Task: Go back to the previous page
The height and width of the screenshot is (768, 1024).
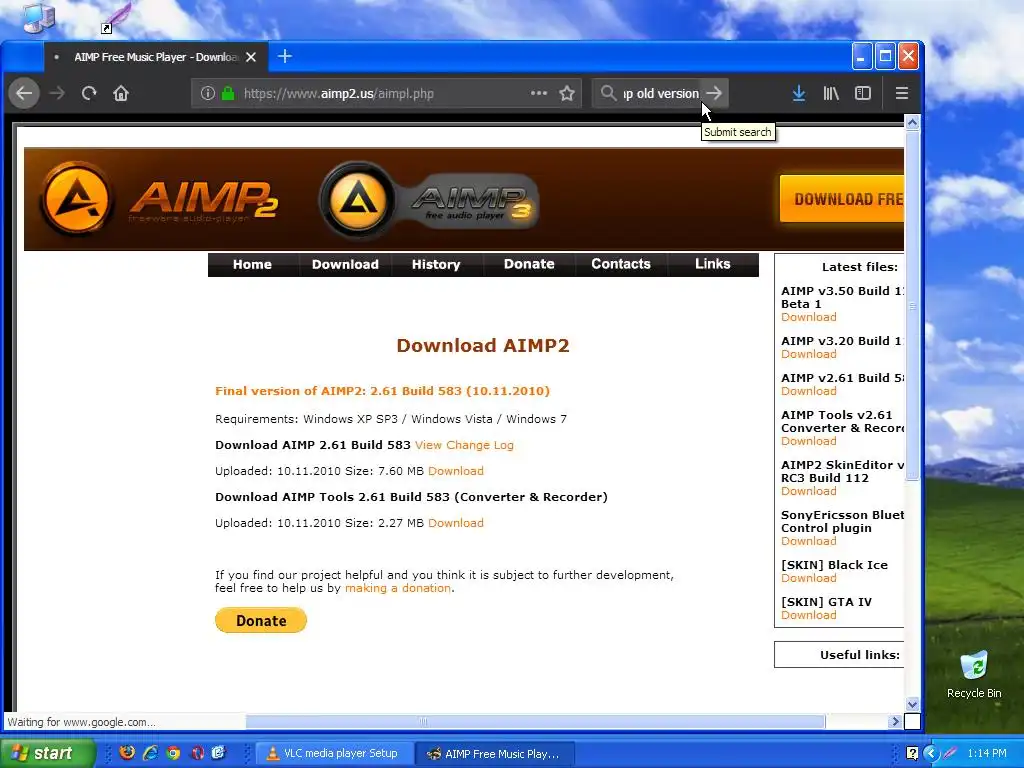Action: click(24, 93)
